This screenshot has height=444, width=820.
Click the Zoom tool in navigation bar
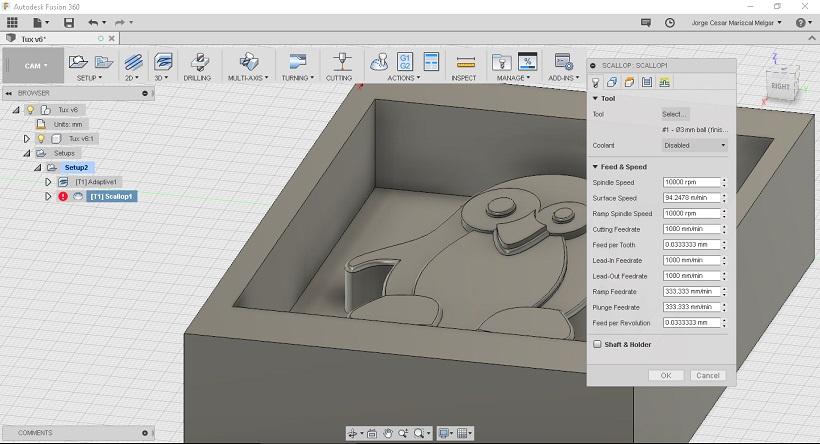403,433
